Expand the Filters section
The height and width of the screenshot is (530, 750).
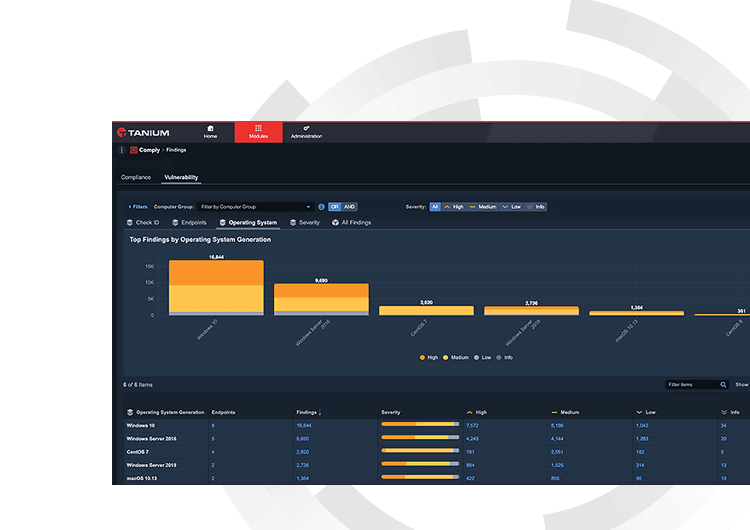click(x=138, y=207)
